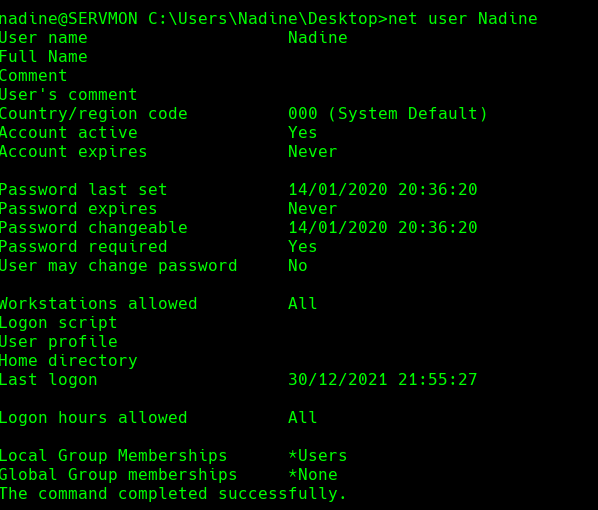The width and height of the screenshot is (598, 510).
Task: Select 'All' beside Workstations allowed
Action: (x=302, y=304)
